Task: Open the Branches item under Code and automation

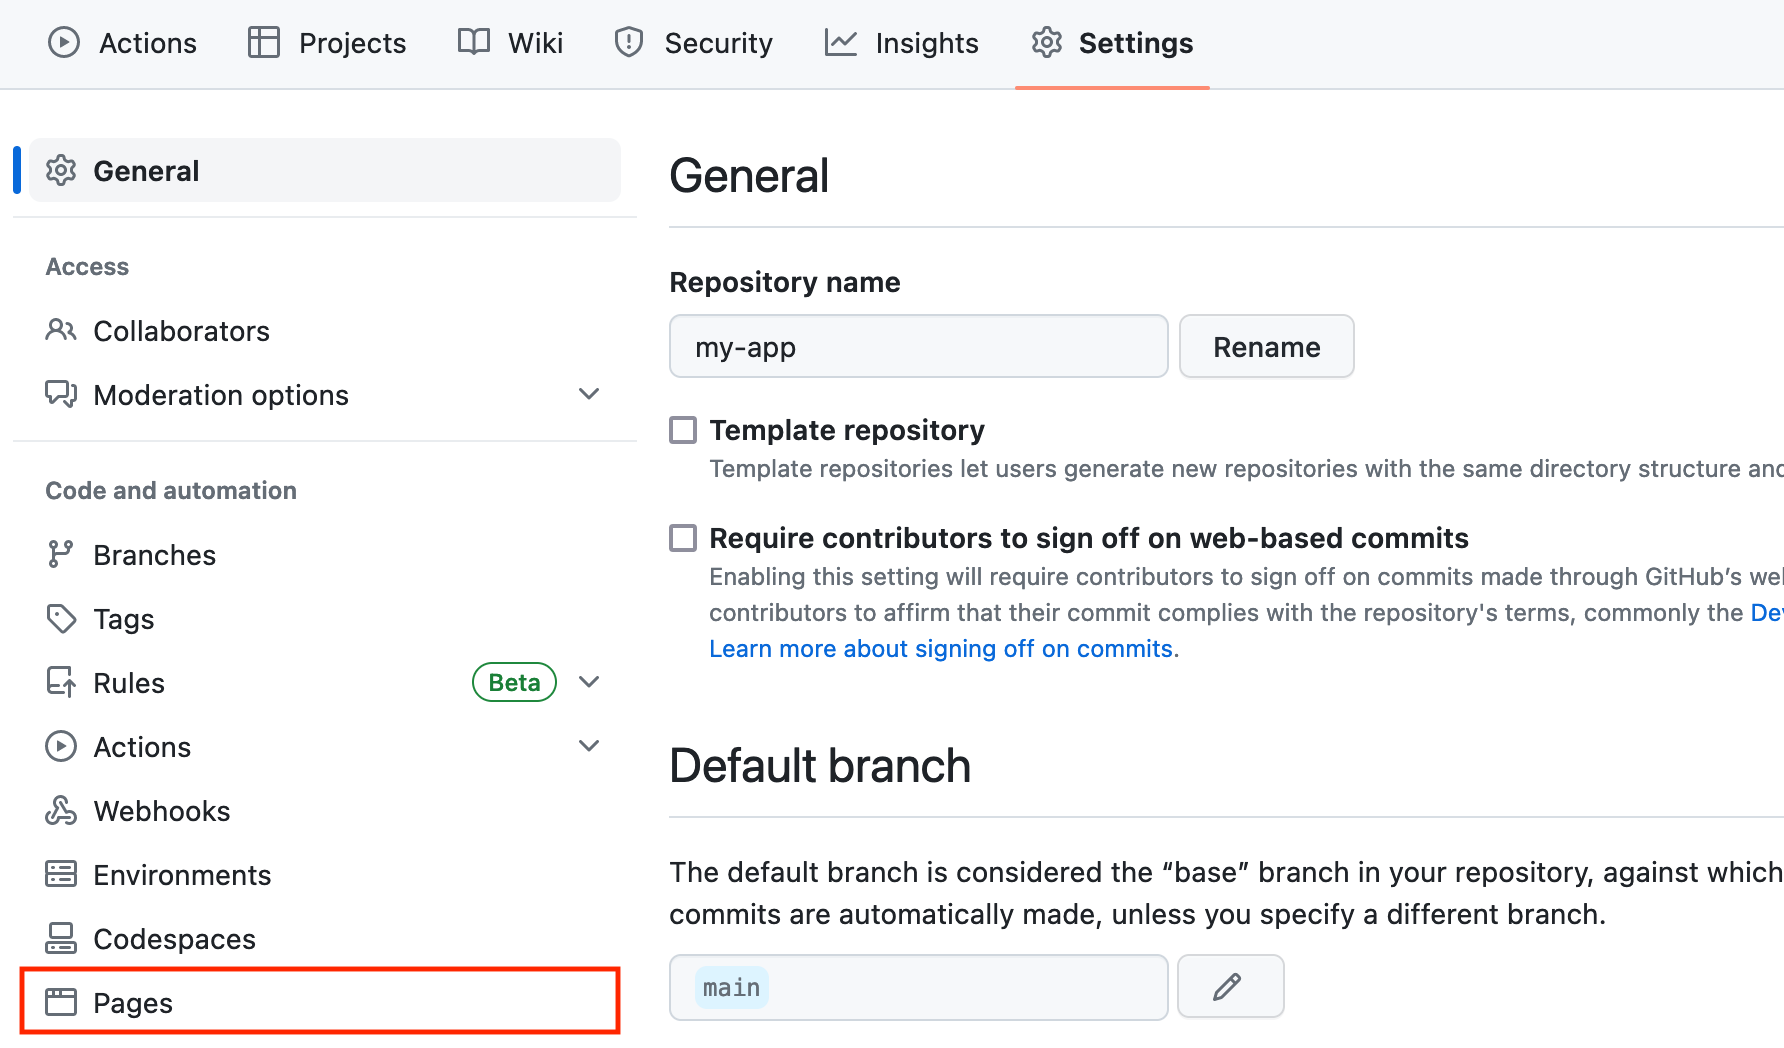Action: click(x=154, y=554)
